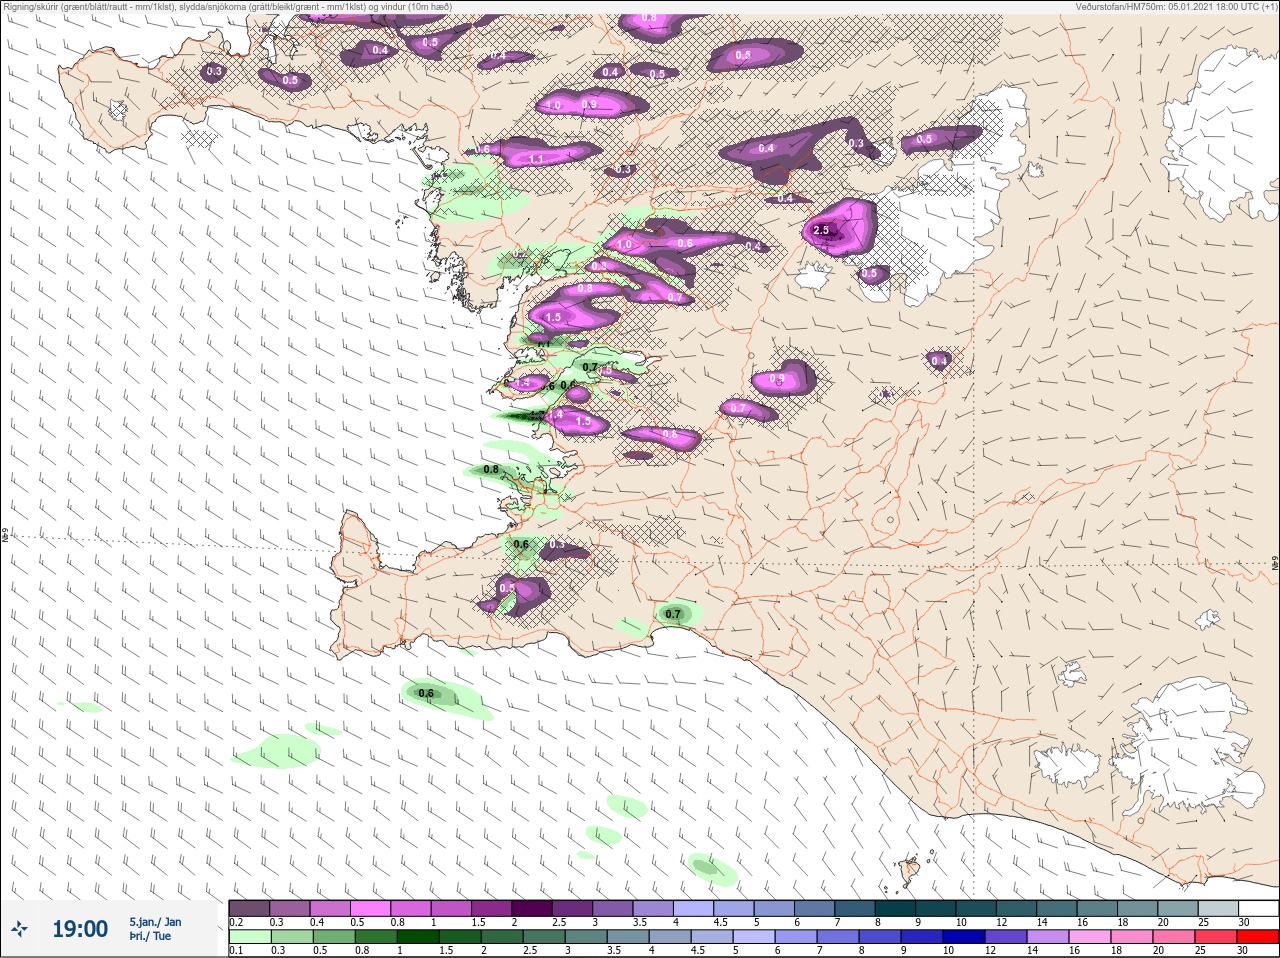Select the lavender 4 swatch in upper legend
Image resolution: width=1280 pixels, height=958 pixels.
click(693, 908)
